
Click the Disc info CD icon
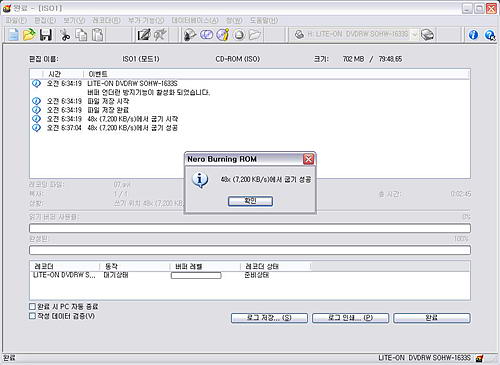tap(223, 35)
